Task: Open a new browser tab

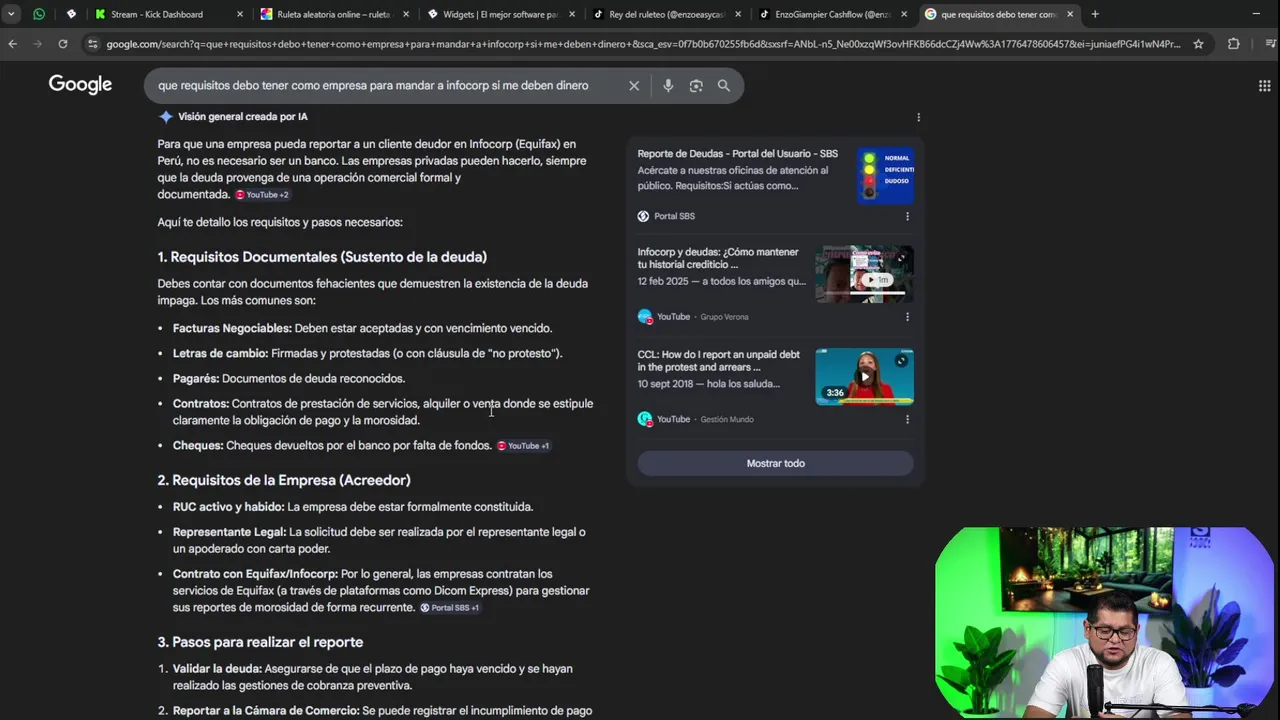Action: point(1095,14)
